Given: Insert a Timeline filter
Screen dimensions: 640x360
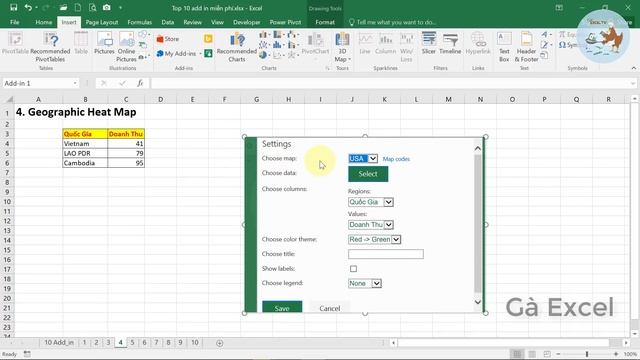Looking at the screenshot, I should click(x=450, y=44).
